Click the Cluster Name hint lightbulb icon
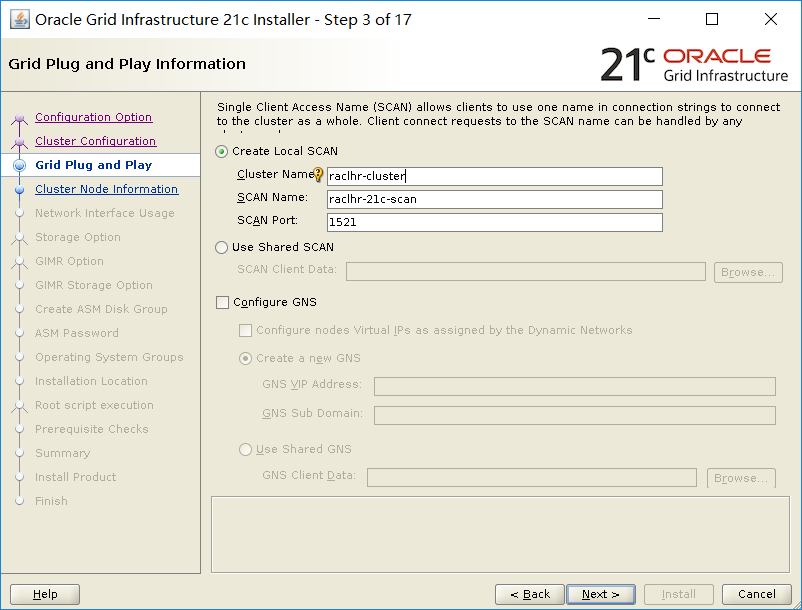Image resolution: width=802 pixels, height=610 pixels. click(318, 174)
